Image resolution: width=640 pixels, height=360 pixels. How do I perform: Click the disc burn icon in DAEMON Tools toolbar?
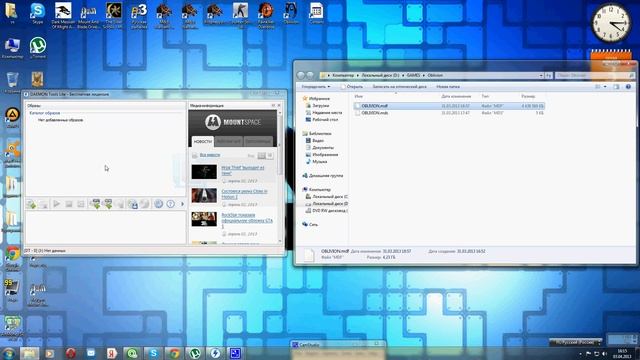pyautogui.click(x=145, y=204)
